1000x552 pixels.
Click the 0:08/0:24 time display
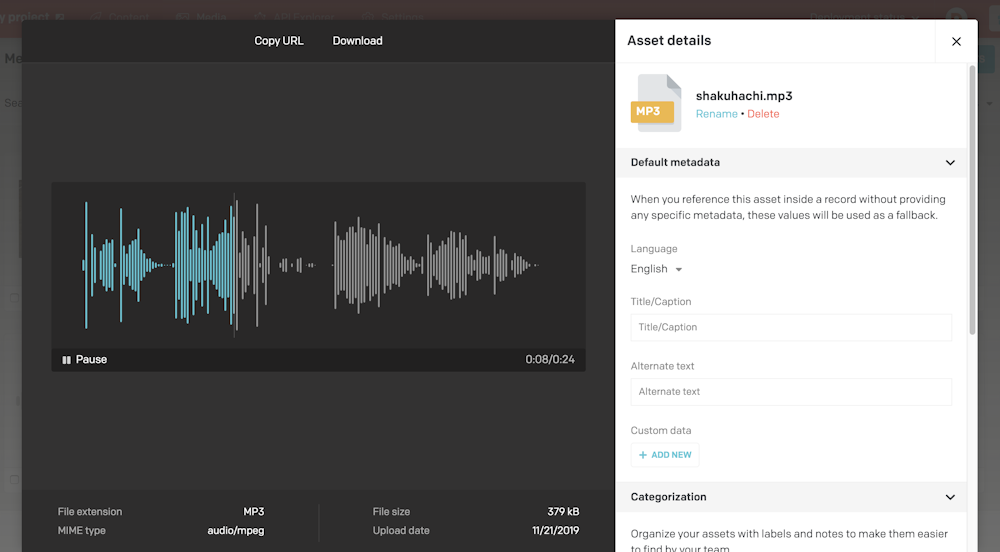click(x=550, y=360)
